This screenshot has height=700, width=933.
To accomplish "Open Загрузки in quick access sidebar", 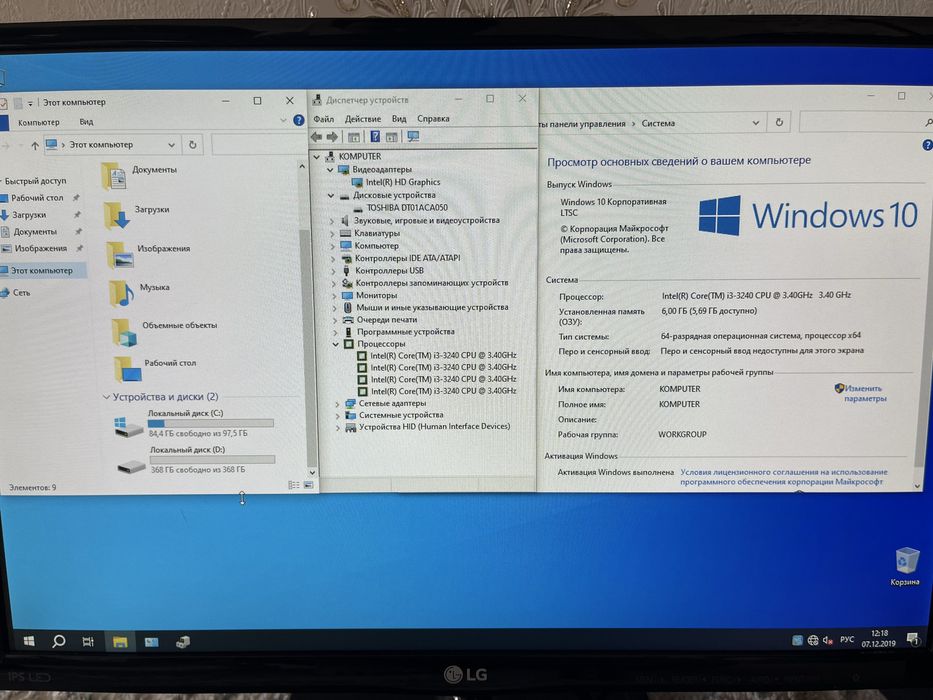I will 29,214.
